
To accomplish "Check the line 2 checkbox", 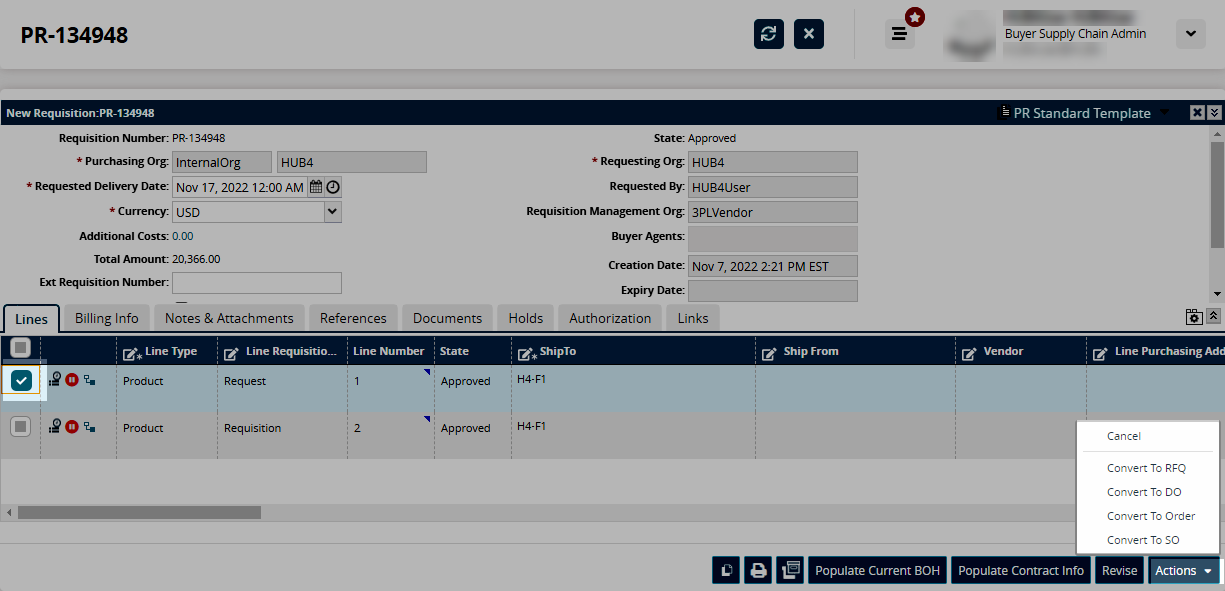I will 20,427.
